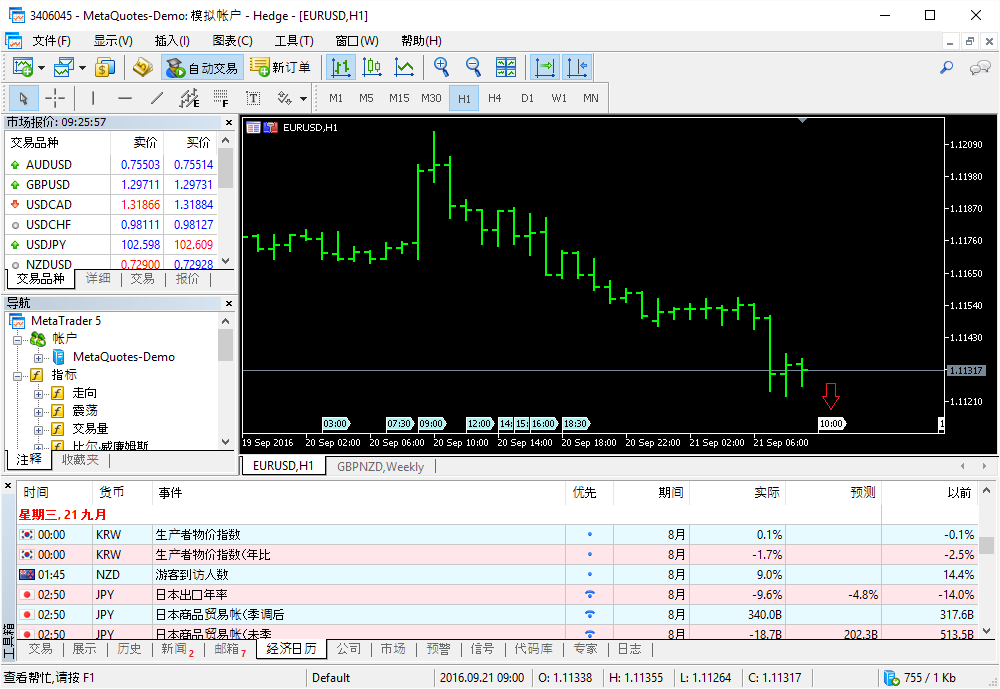Expand the 震荡 indicators node

(38, 411)
